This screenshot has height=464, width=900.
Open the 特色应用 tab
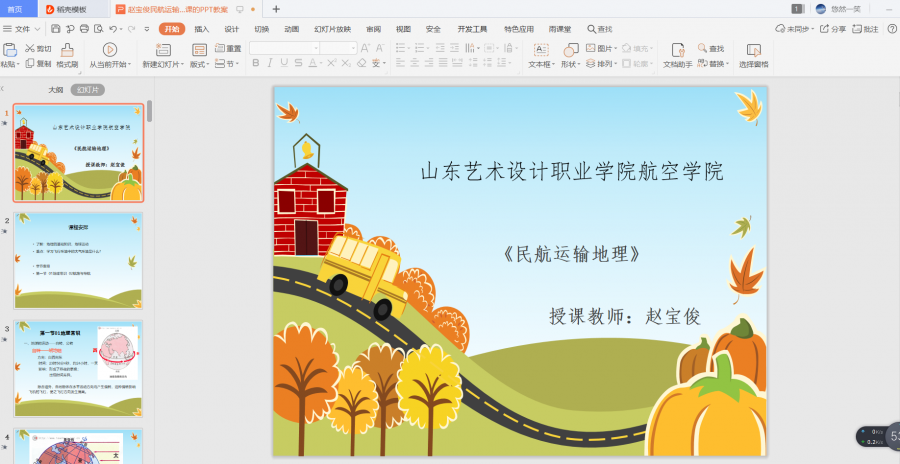click(x=519, y=29)
